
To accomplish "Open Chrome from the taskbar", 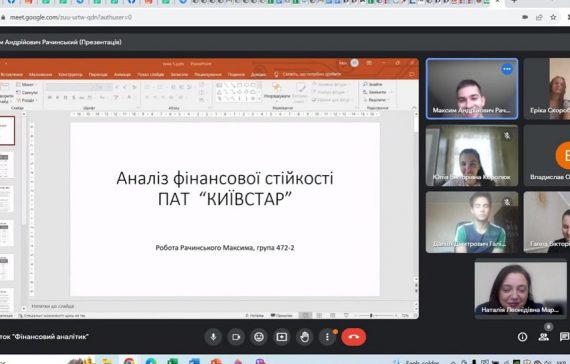I will click(129, 361).
